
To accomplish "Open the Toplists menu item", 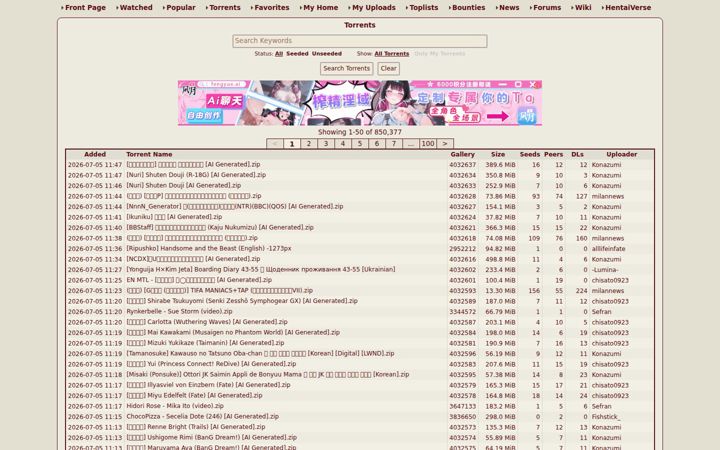I will 424,7.
